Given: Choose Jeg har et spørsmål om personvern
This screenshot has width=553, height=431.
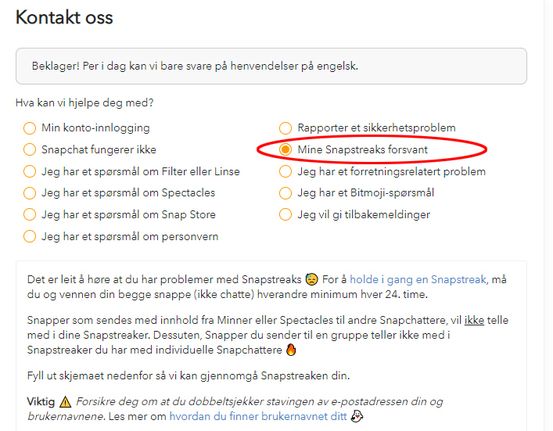Looking at the screenshot, I should click(x=29, y=236).
